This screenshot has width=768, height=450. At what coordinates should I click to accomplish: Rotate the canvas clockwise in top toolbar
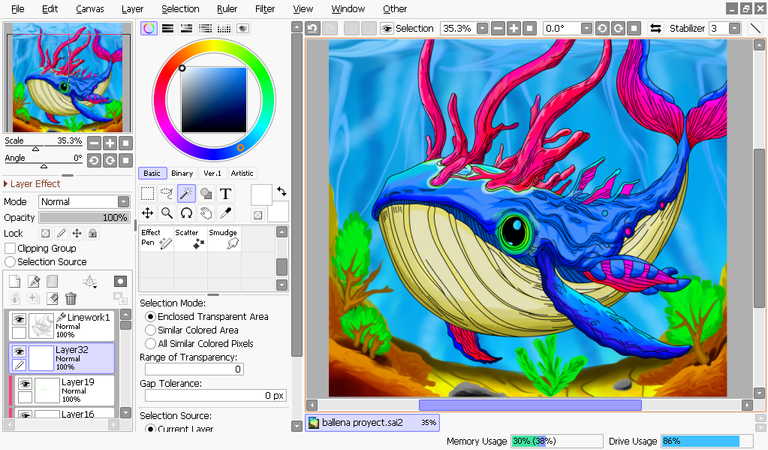coord(618,28)
